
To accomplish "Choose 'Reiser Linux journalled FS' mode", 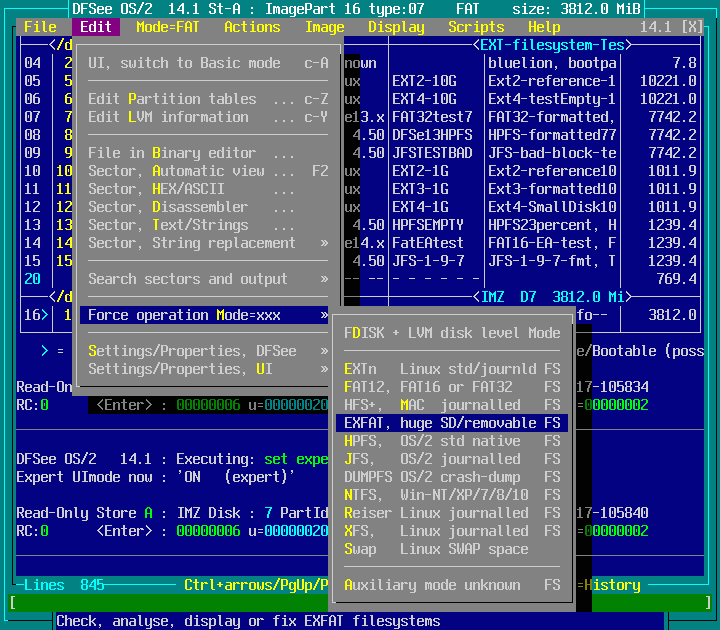I will (x=452, y=513).
